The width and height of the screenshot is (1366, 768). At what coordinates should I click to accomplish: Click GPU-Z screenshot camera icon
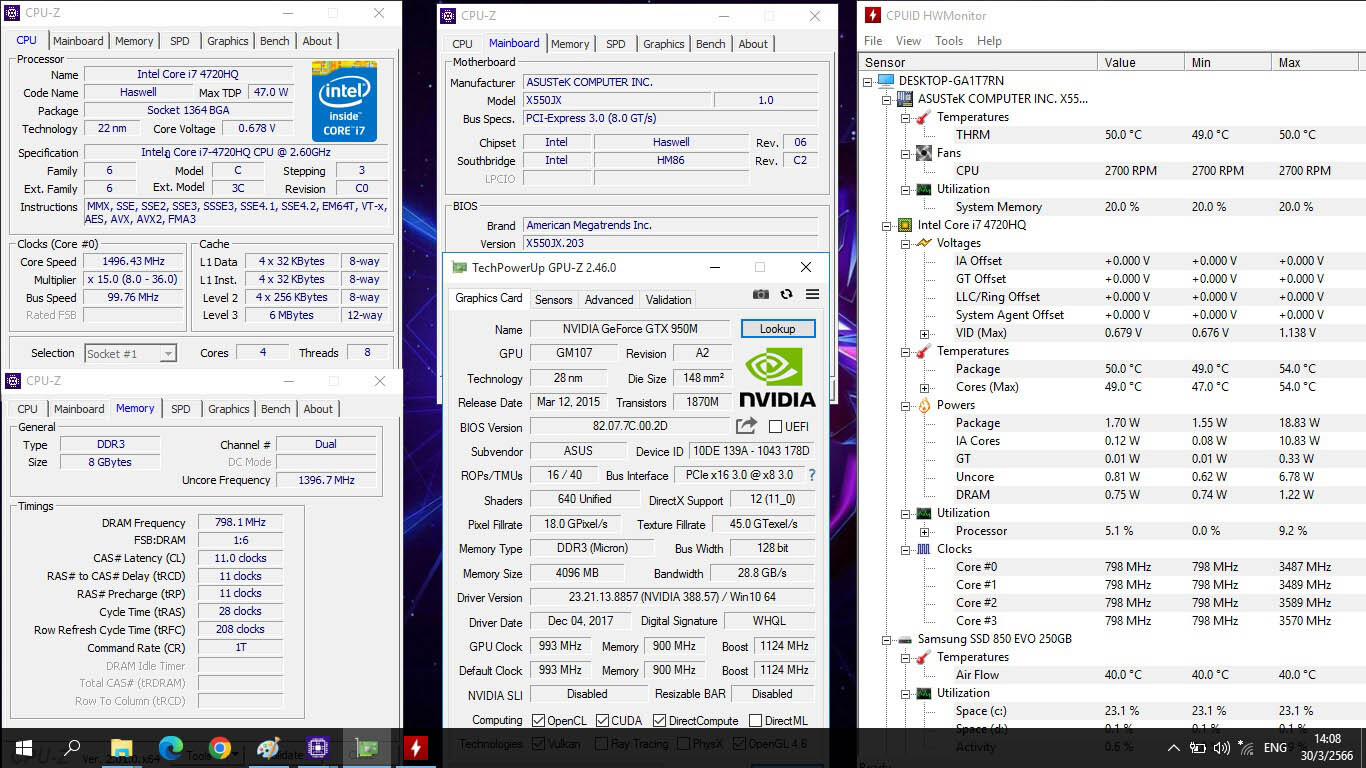(x=761, y=294)
